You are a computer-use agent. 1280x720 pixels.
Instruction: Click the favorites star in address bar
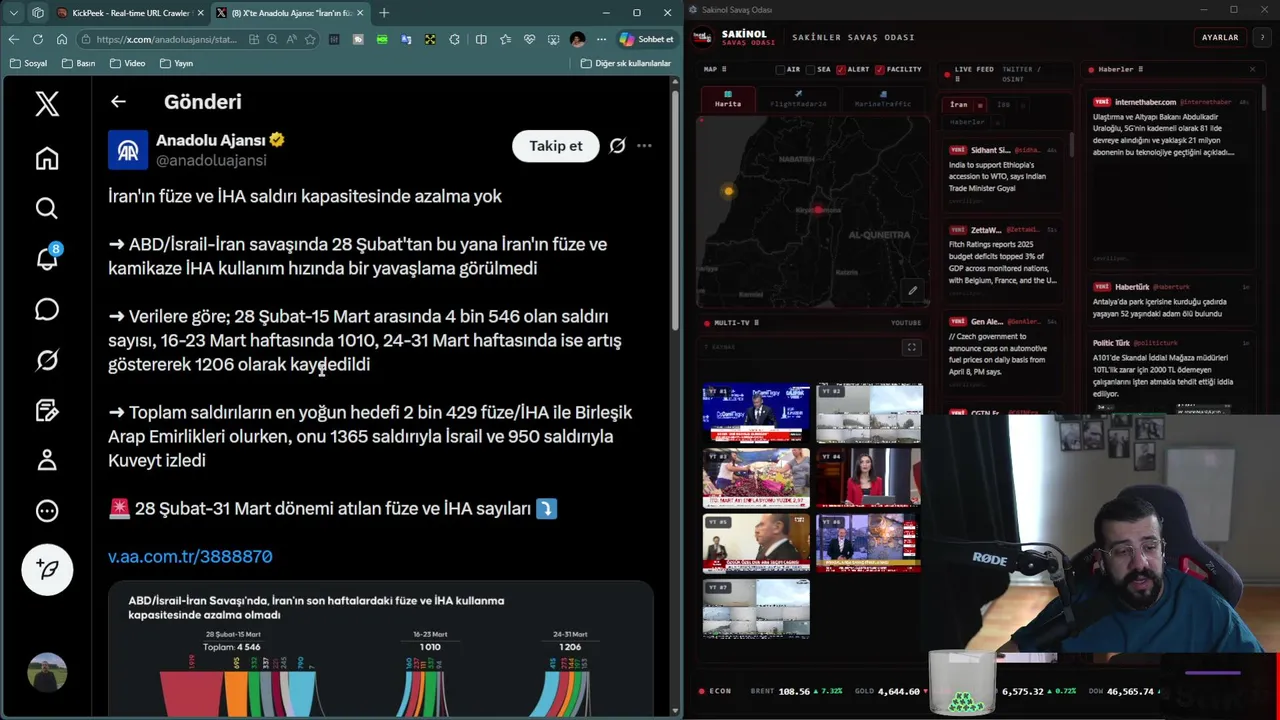pos(310,39)
